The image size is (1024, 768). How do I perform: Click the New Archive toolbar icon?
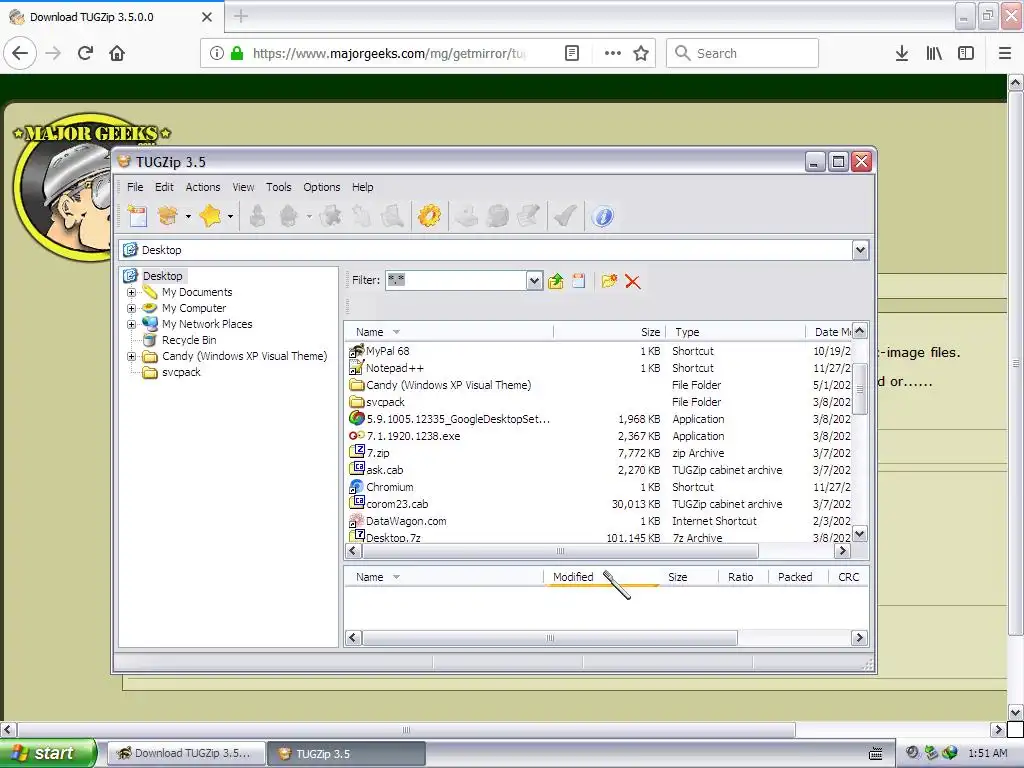click(x=138, y=216)
